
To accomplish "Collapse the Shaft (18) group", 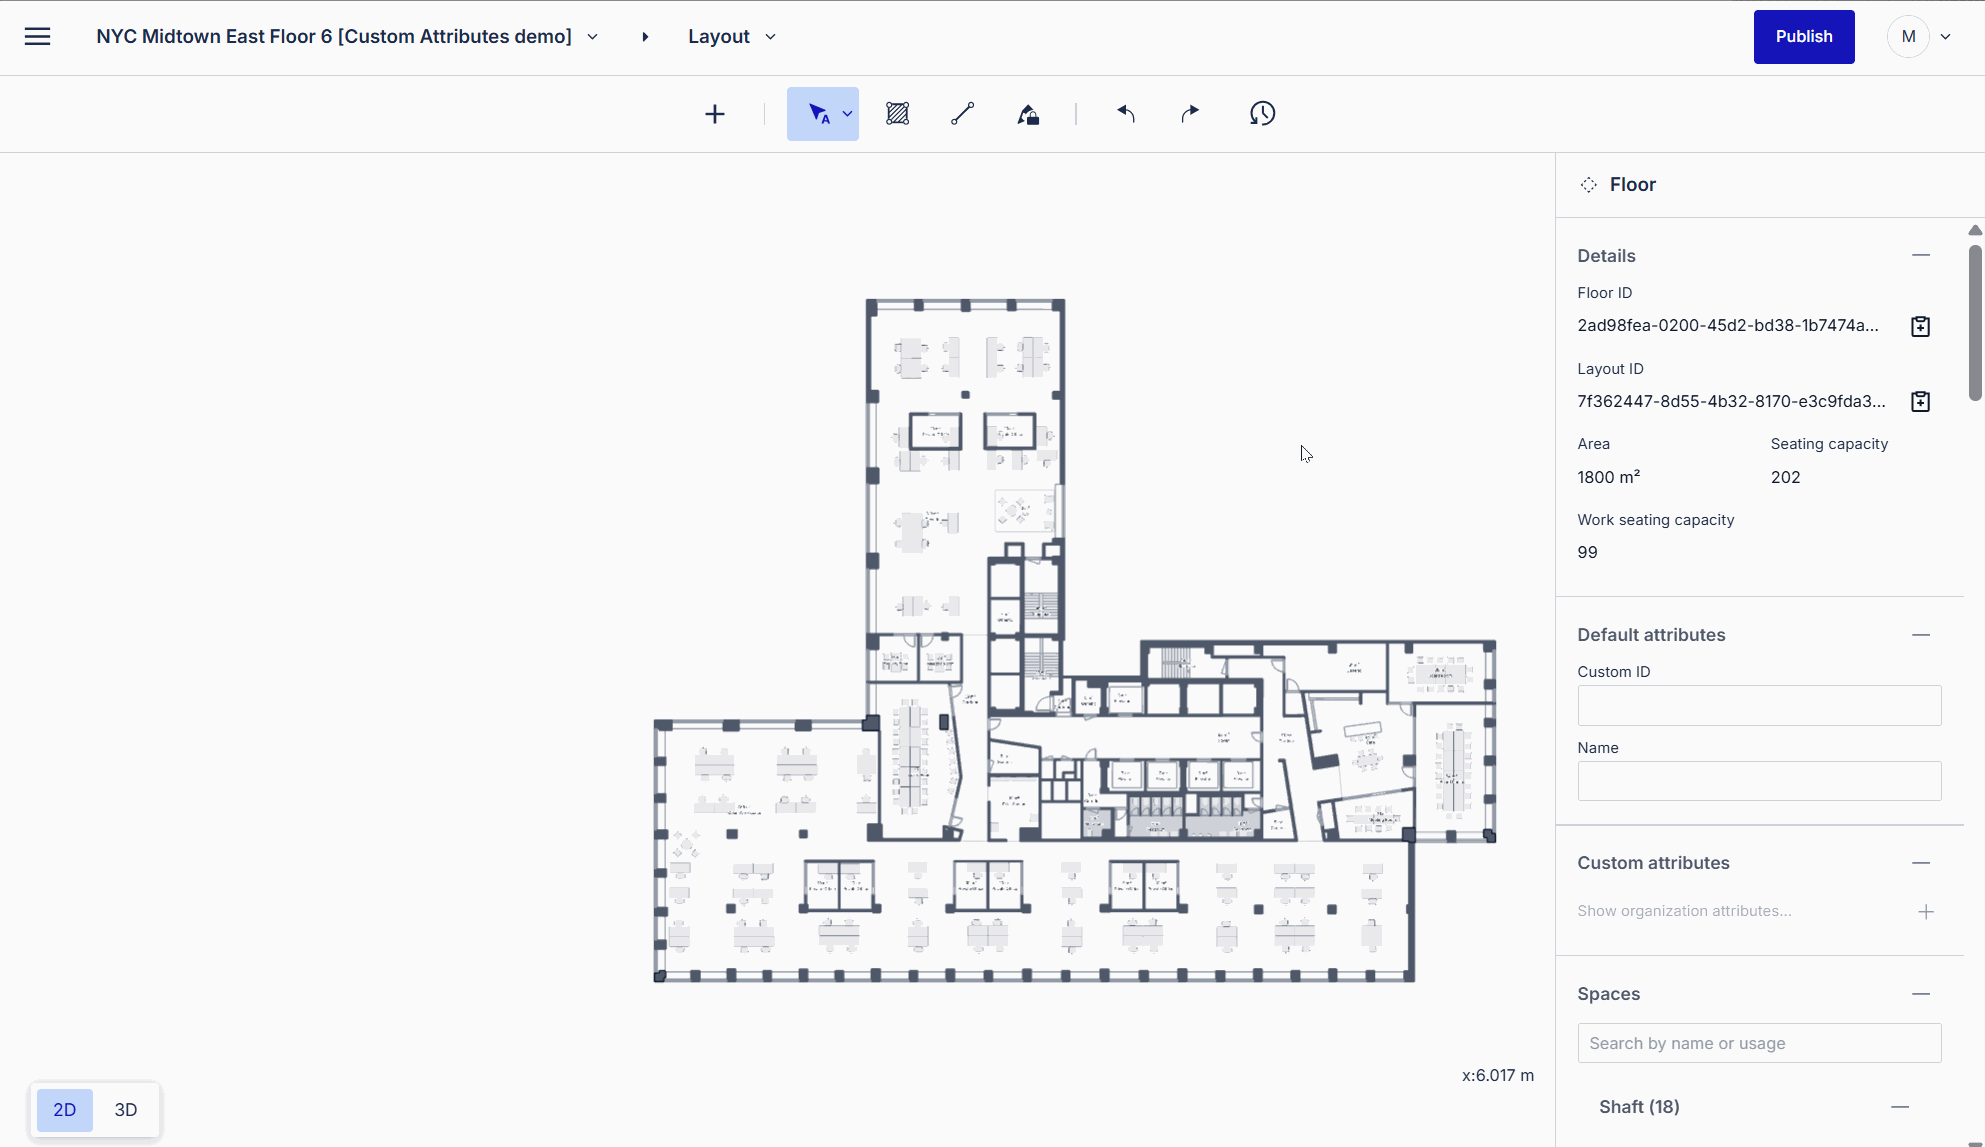I will pyautogui.click(x=1900, y=1107).
